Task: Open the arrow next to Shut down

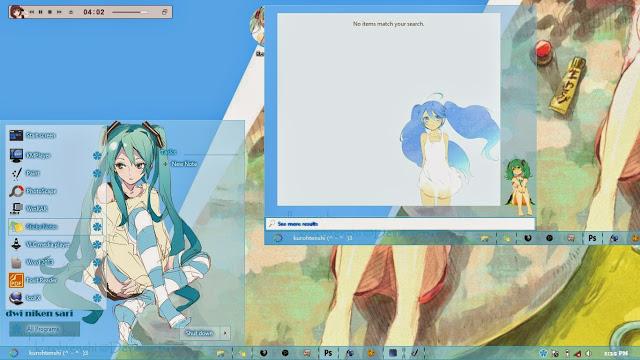Action: [x=225, y=333]
